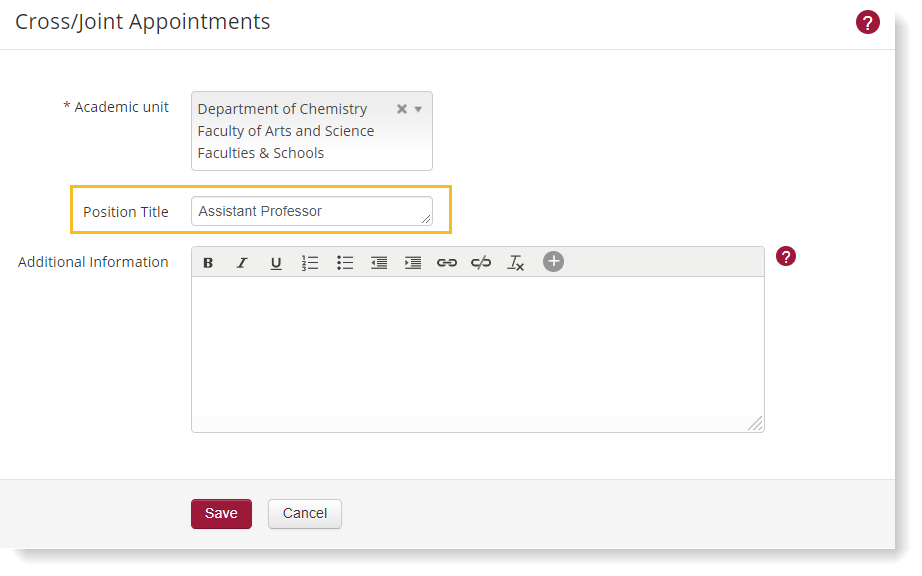Insert a numbered list
Screen dimensions: 922x576
point(310,263)
